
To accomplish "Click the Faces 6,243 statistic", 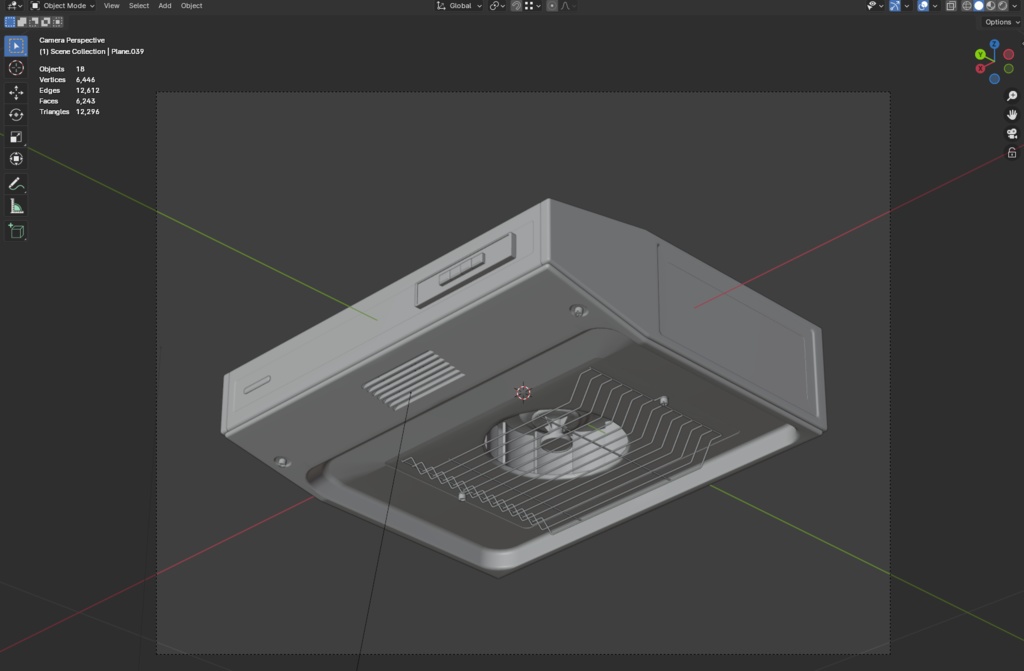I will coord(67,101).
